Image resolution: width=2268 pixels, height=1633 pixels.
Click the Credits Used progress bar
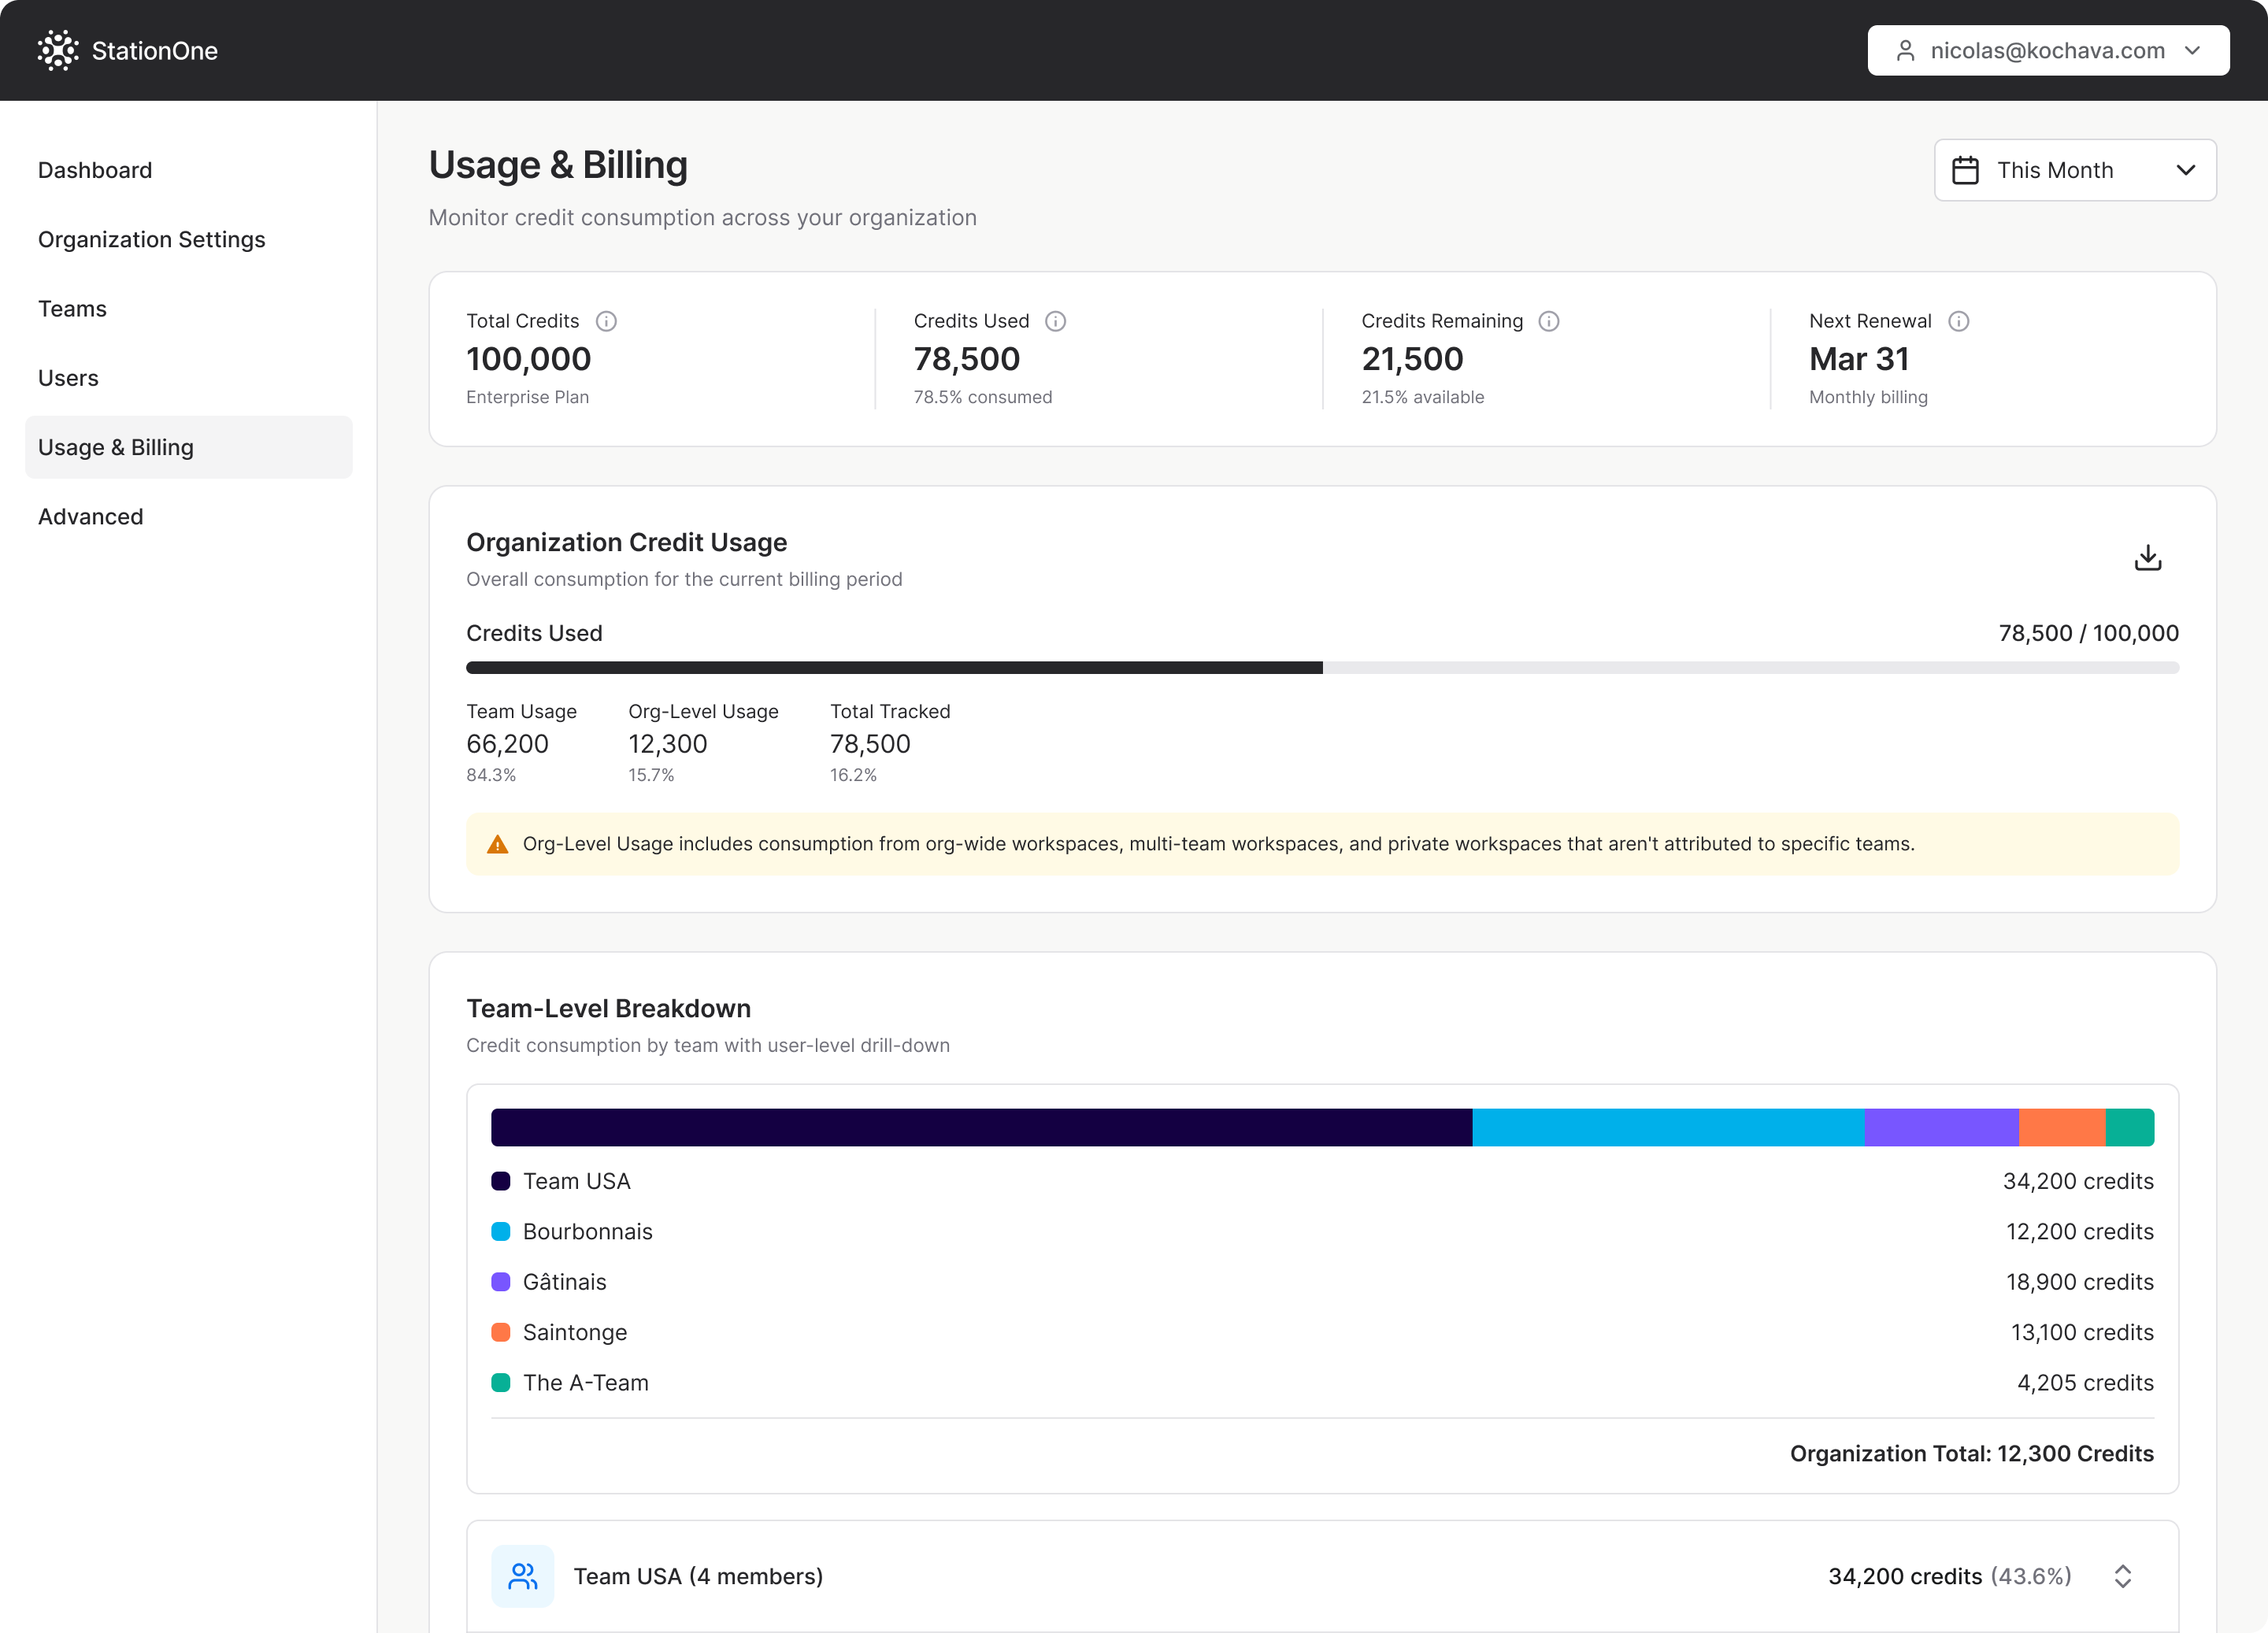[1322, 667]
